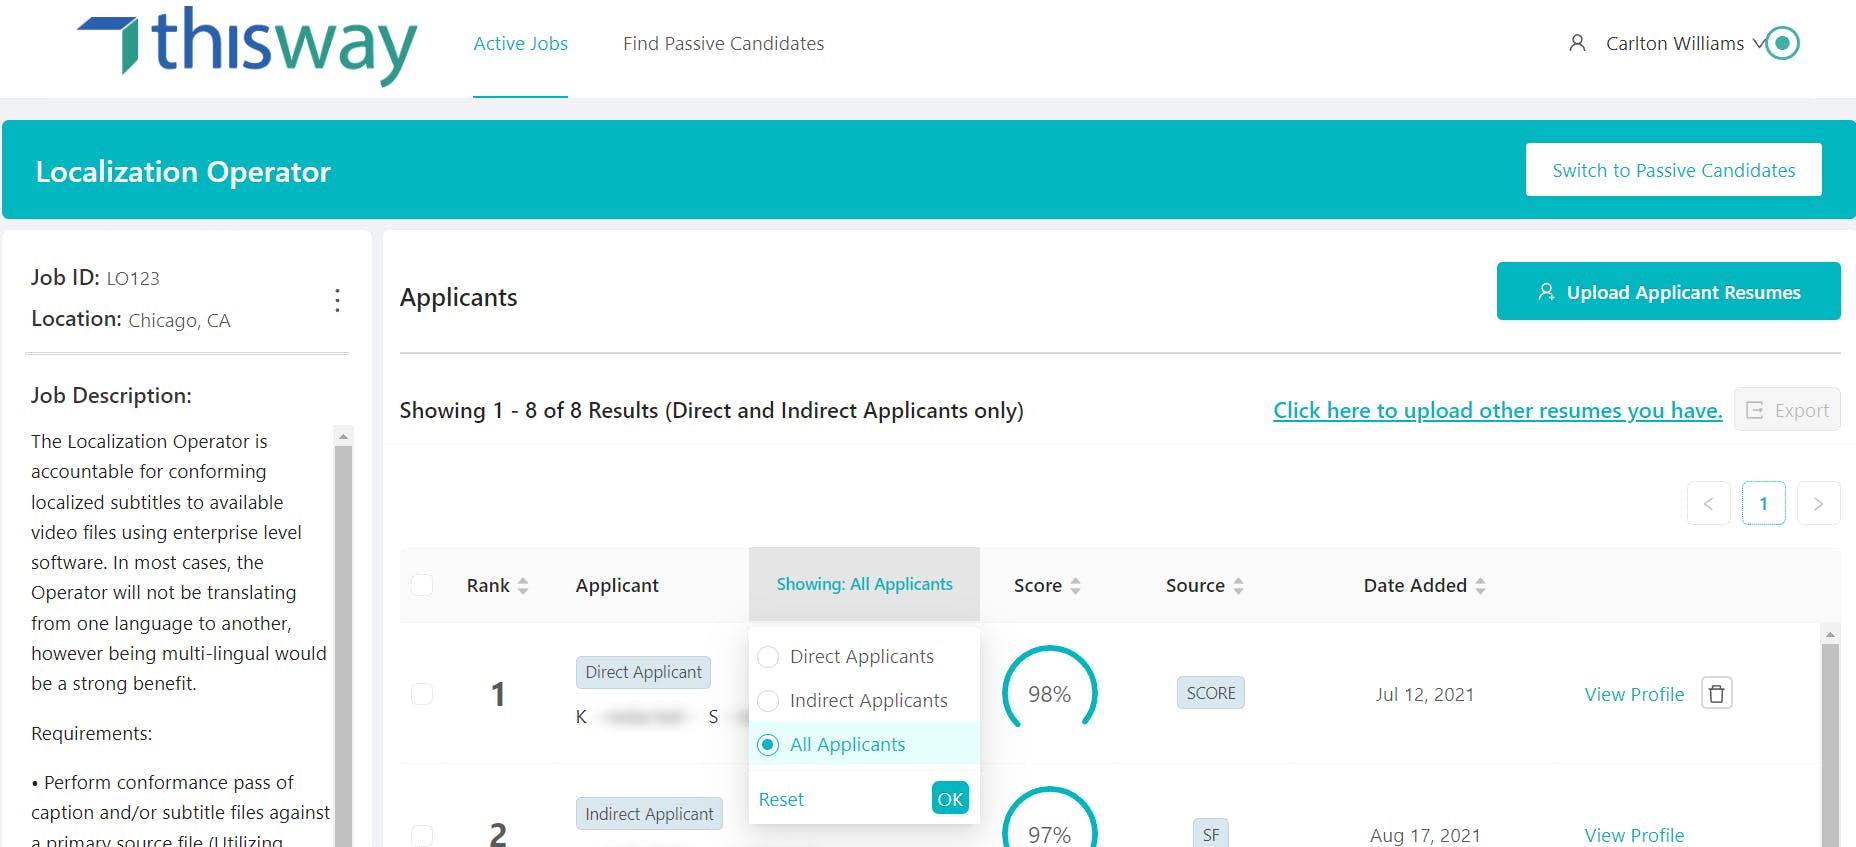Switch to the Active Jobs tab

click(x=520, y=43)
